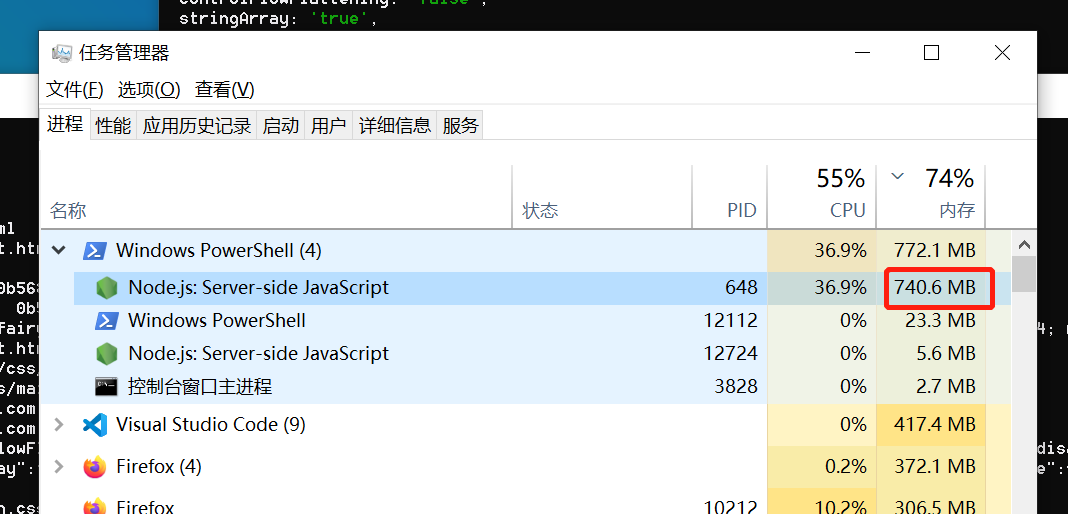Click the 2.7 MB memory cell
1068x514 pixels.
coord(930,387)
